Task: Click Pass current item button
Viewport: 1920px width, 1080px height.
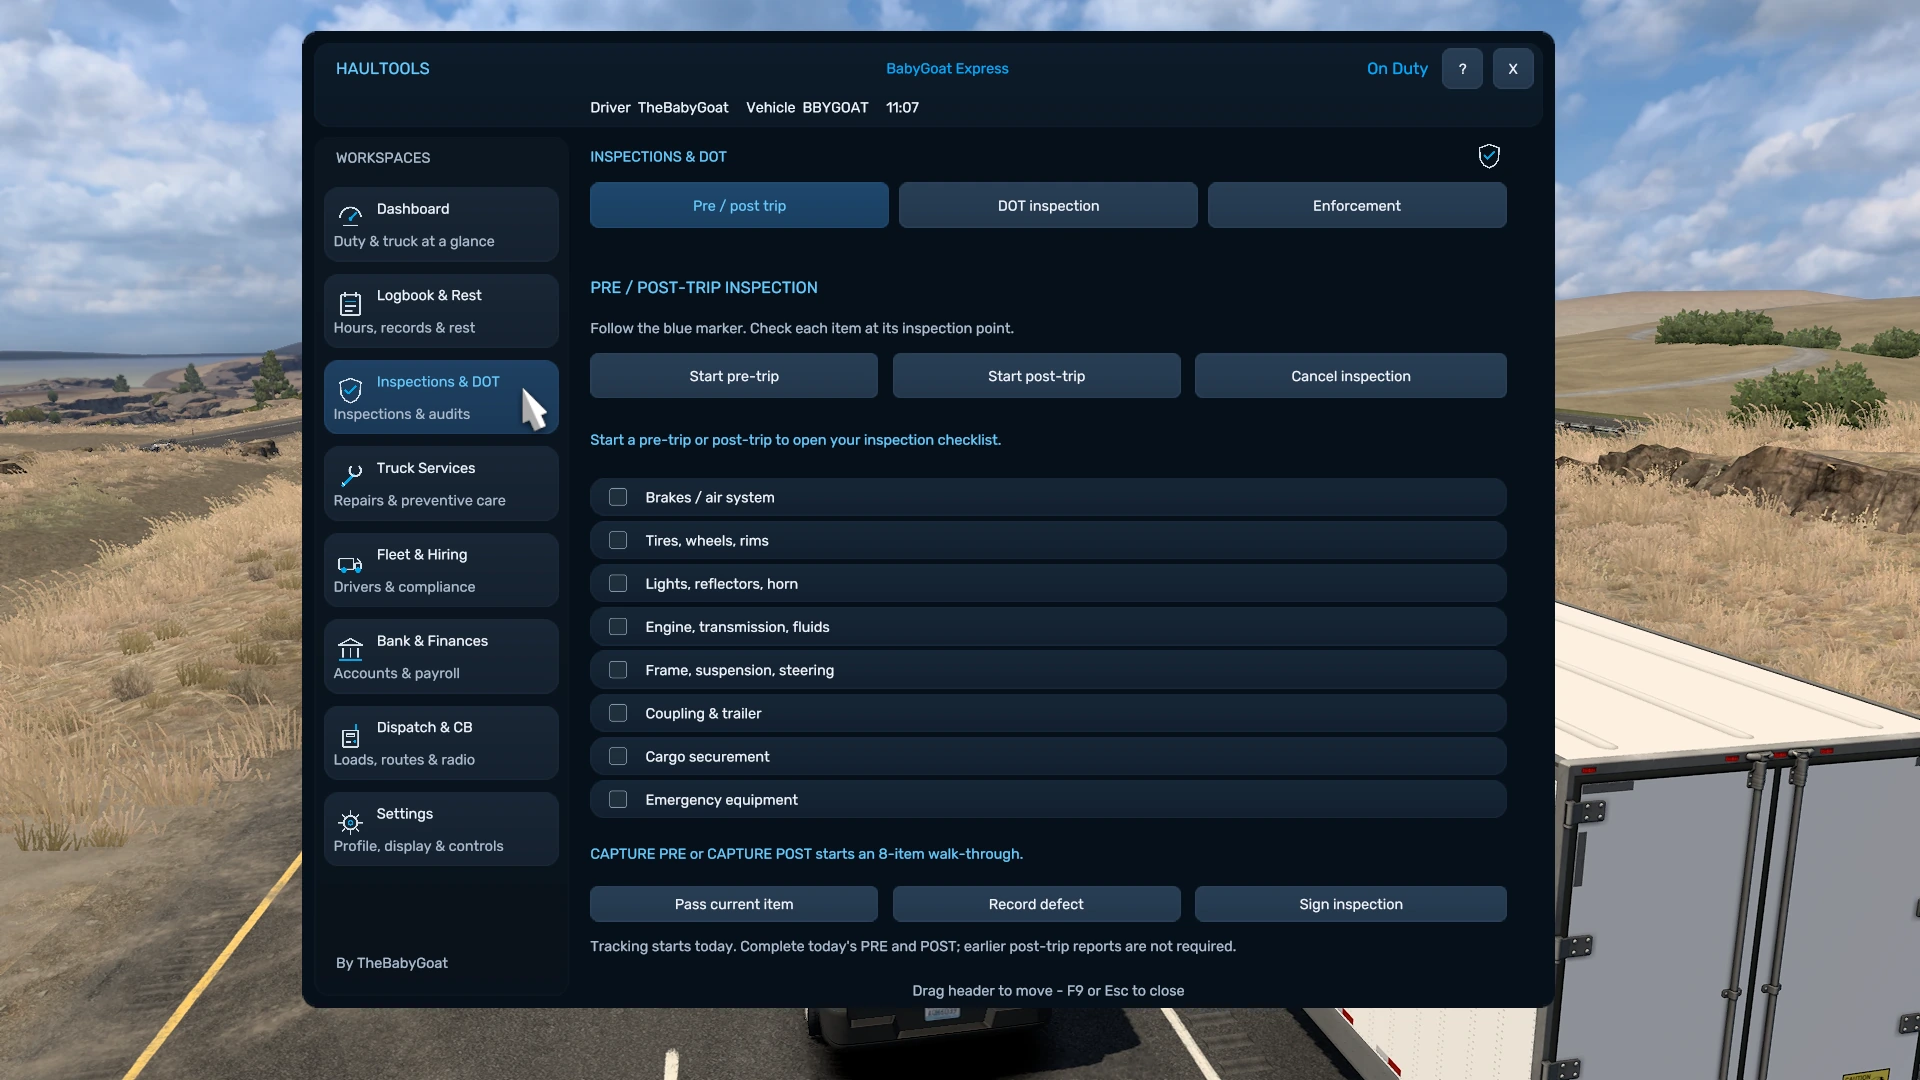Action: coord(734,904)
